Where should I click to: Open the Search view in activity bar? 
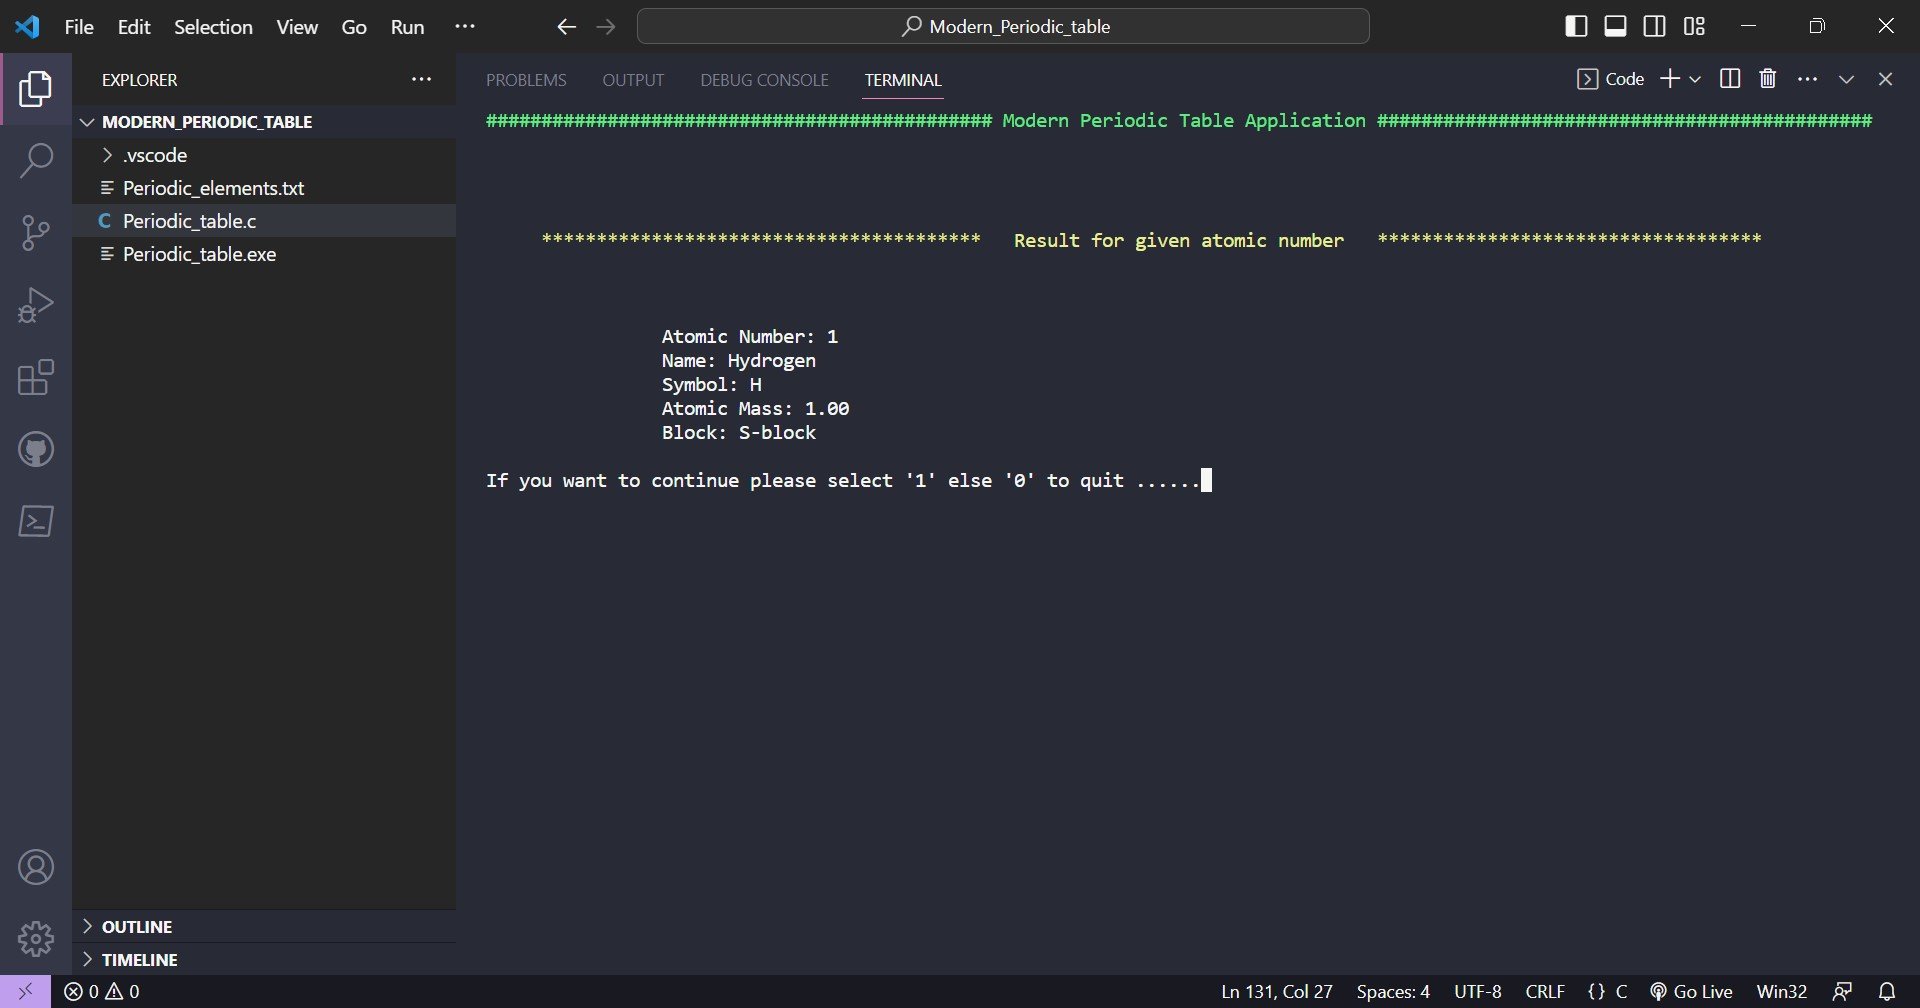point(36,160)
